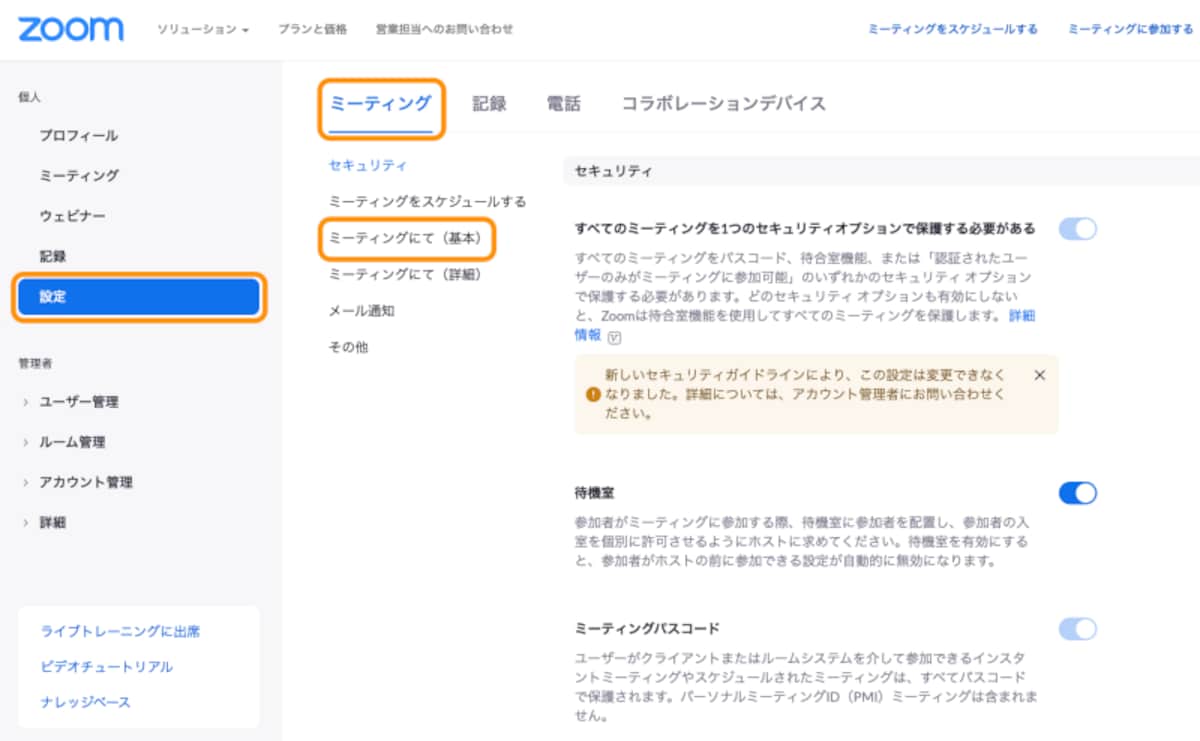Jump to ミーティングをスケジュールする settings section
Screen dimensions: 1200x741
427,201
